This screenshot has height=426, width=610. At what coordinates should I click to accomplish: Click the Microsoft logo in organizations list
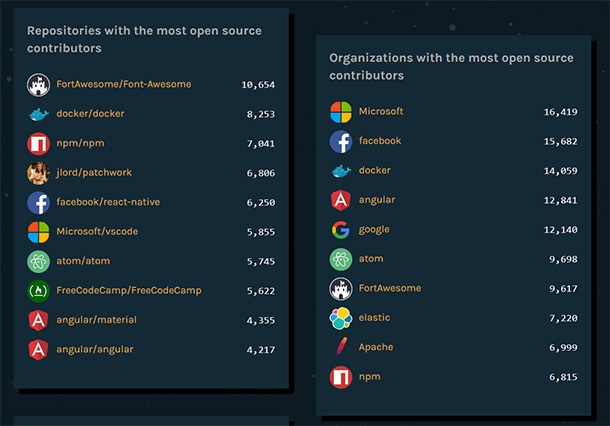pyautogui.click(x=341, y=112)
